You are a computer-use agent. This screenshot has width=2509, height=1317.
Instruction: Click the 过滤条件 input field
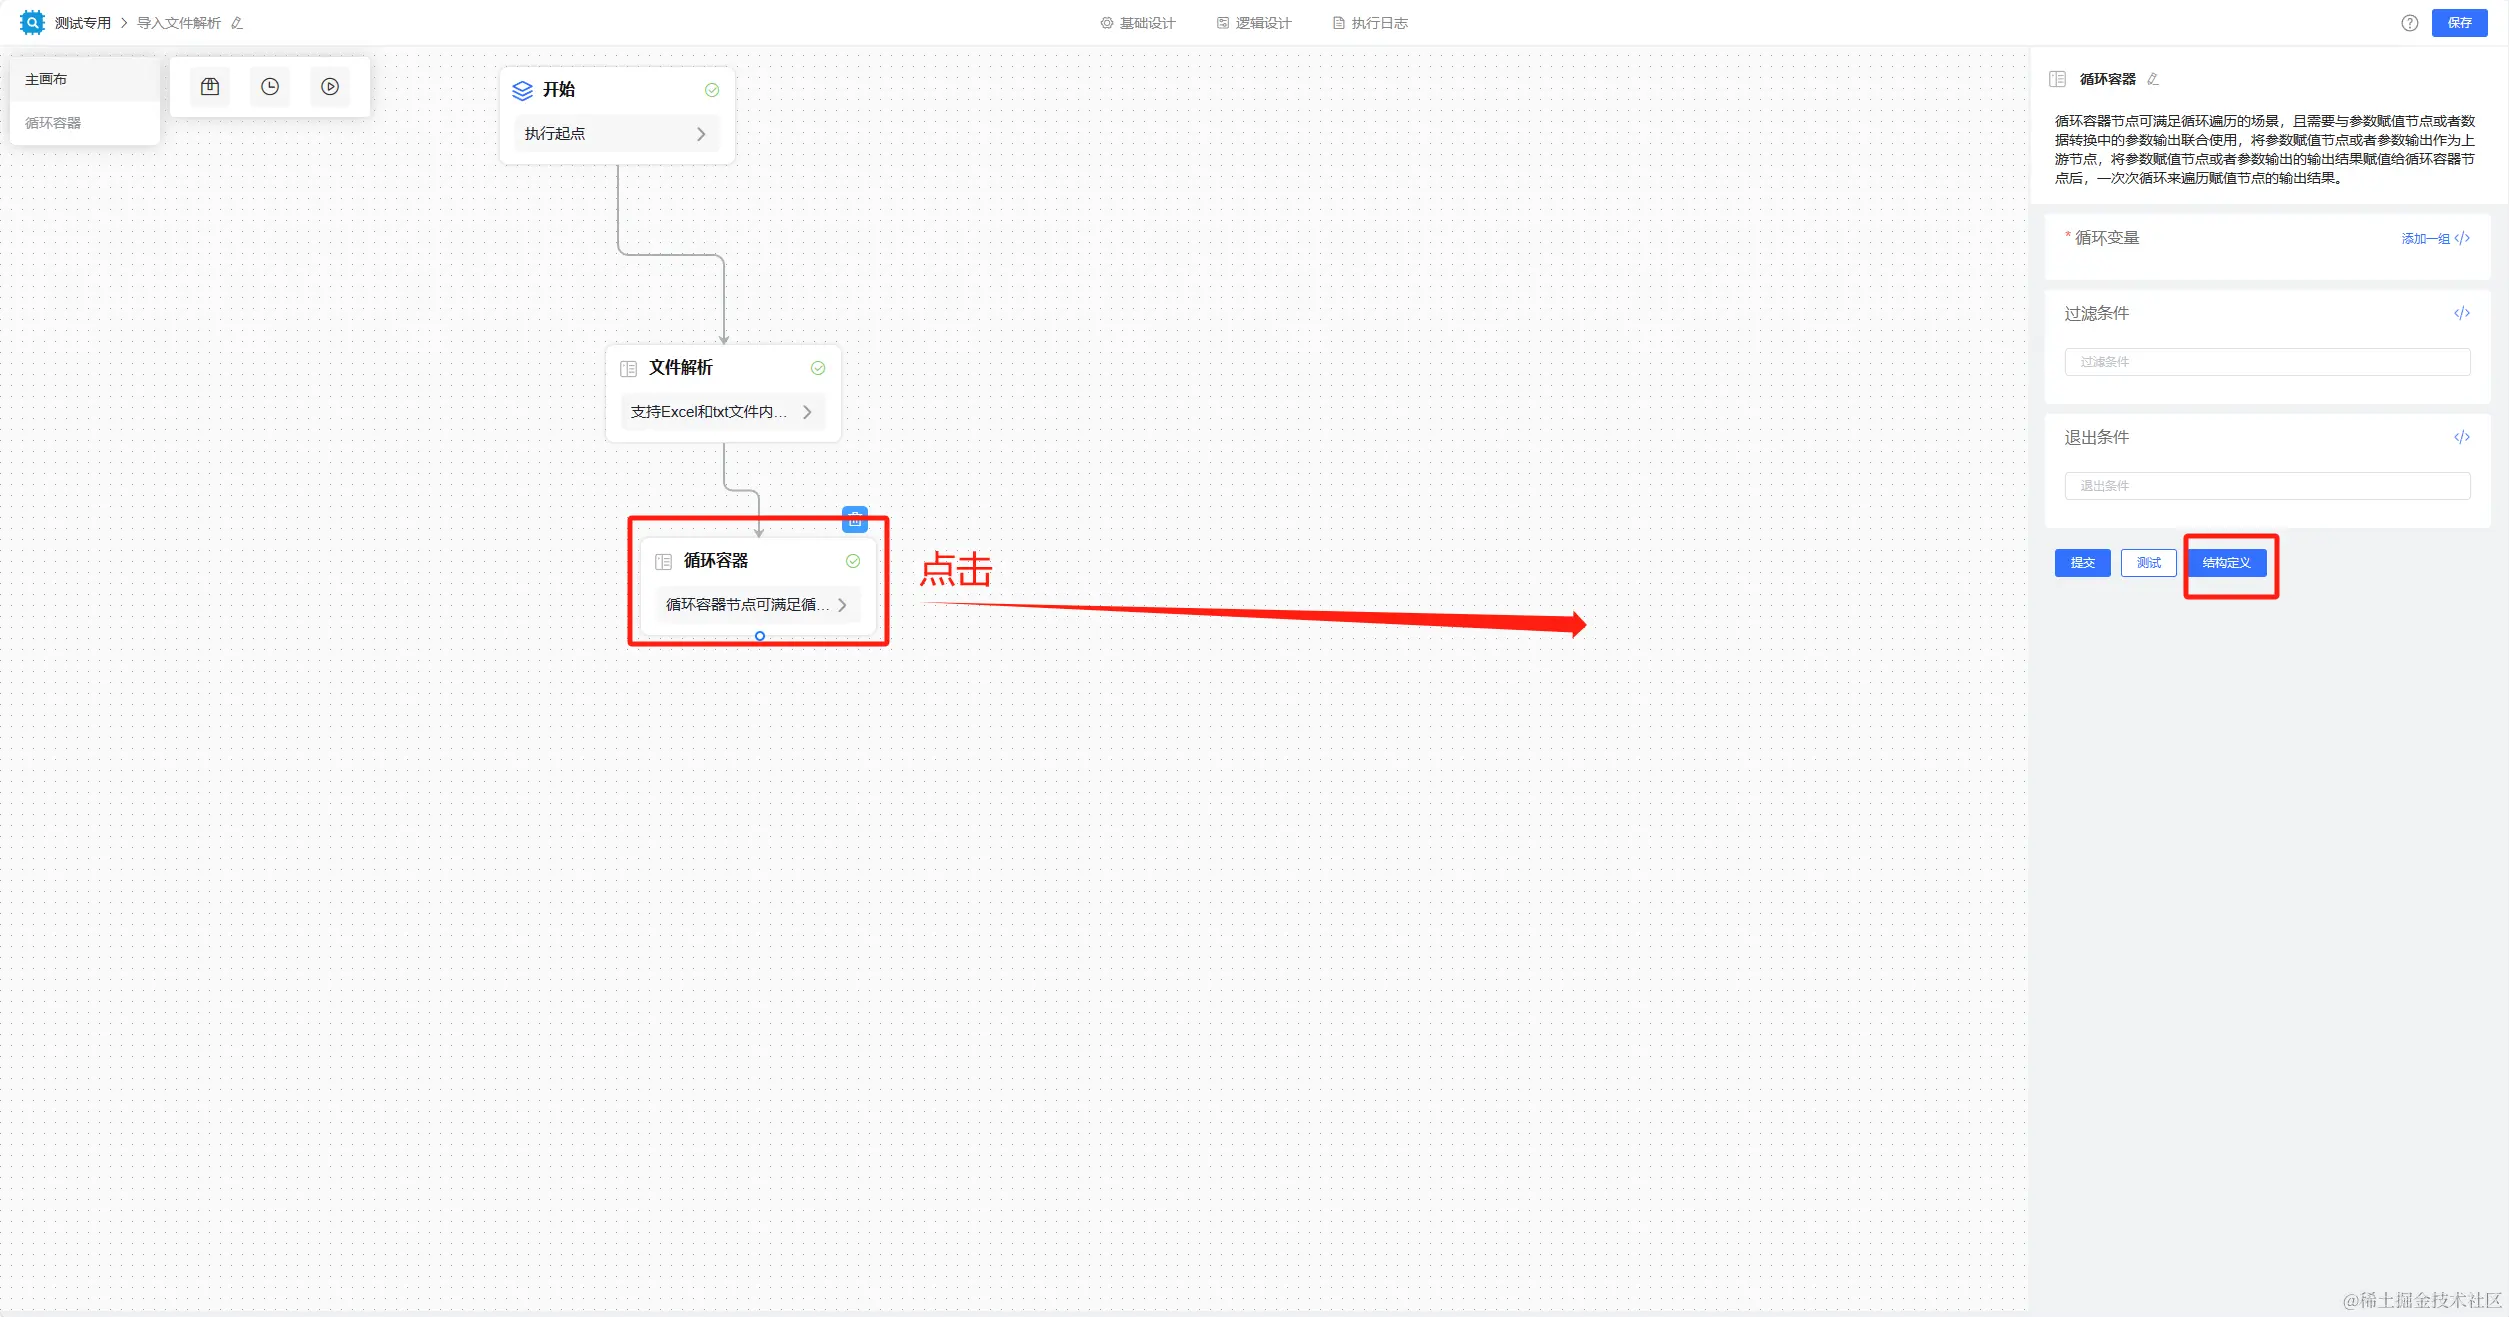2266,362
